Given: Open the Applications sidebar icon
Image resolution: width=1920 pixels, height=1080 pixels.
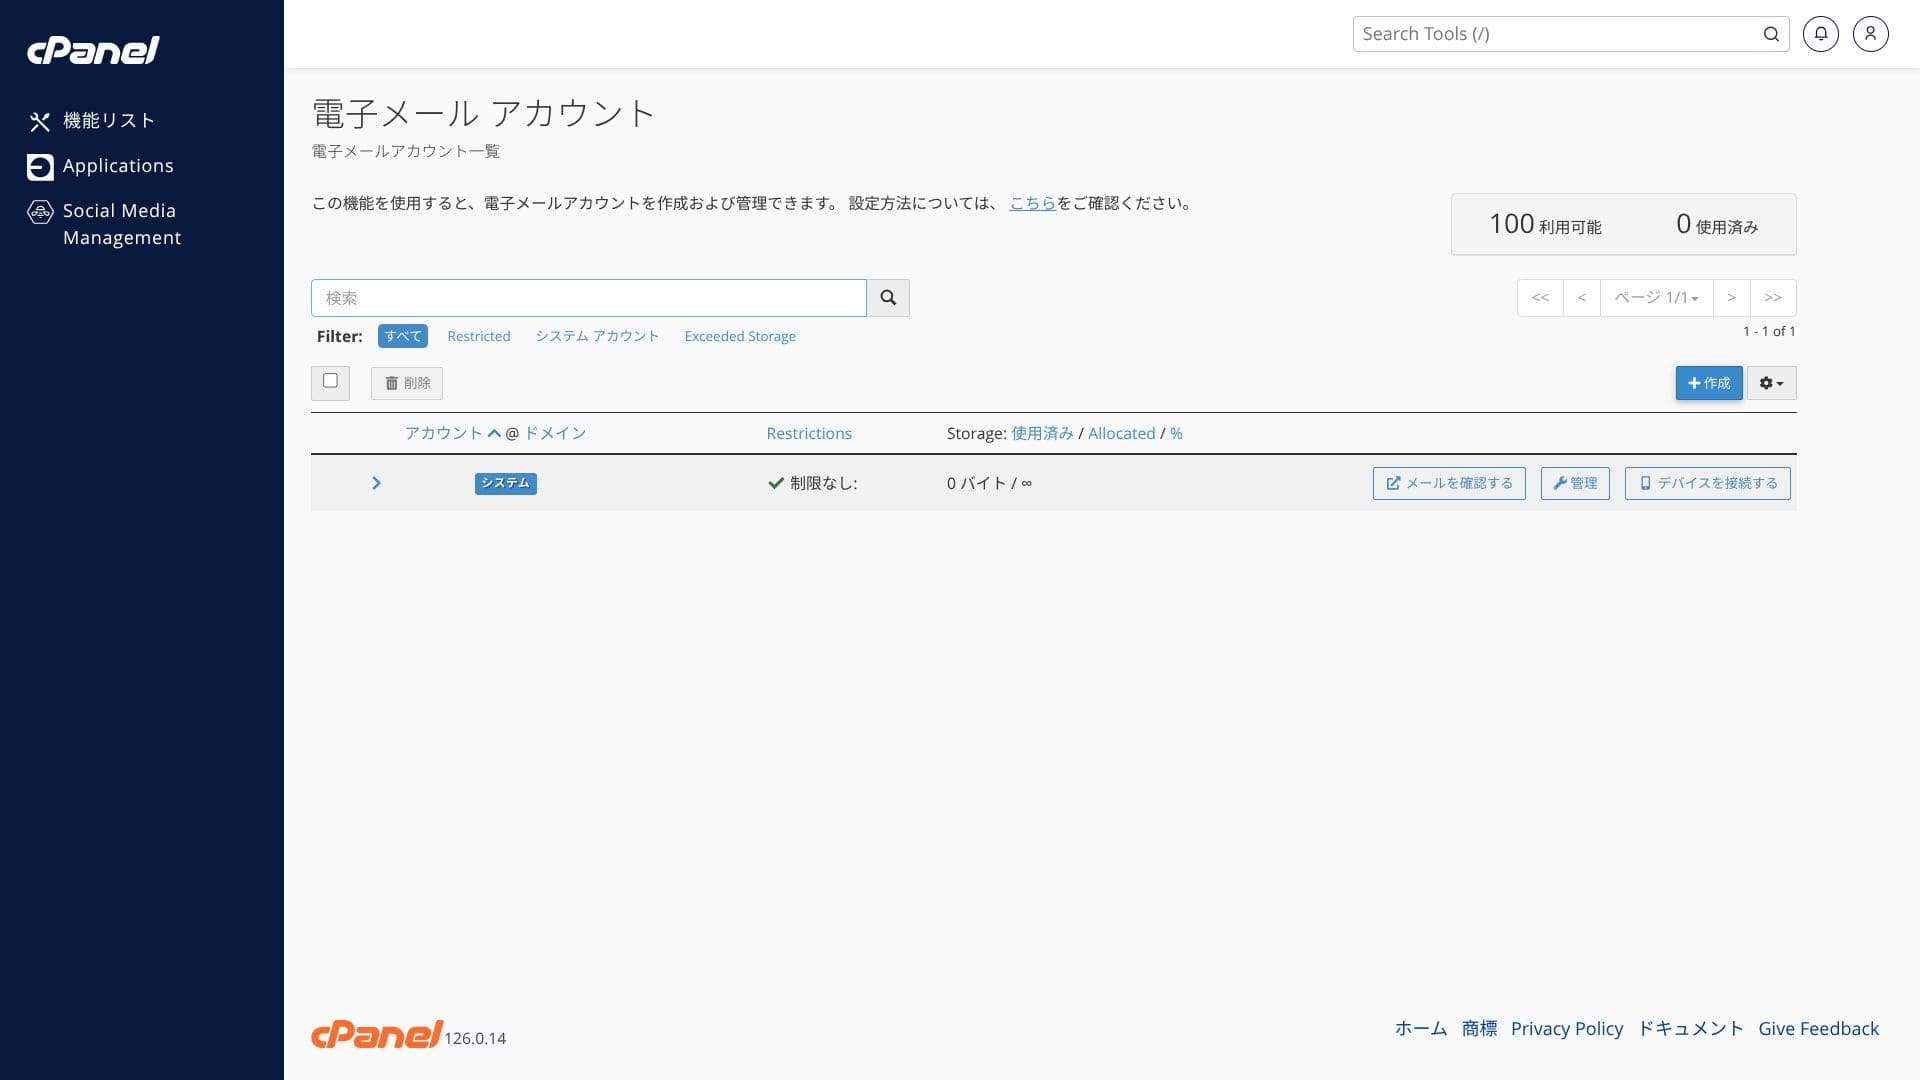Looking at the screenshot, I should click(40, 167).
